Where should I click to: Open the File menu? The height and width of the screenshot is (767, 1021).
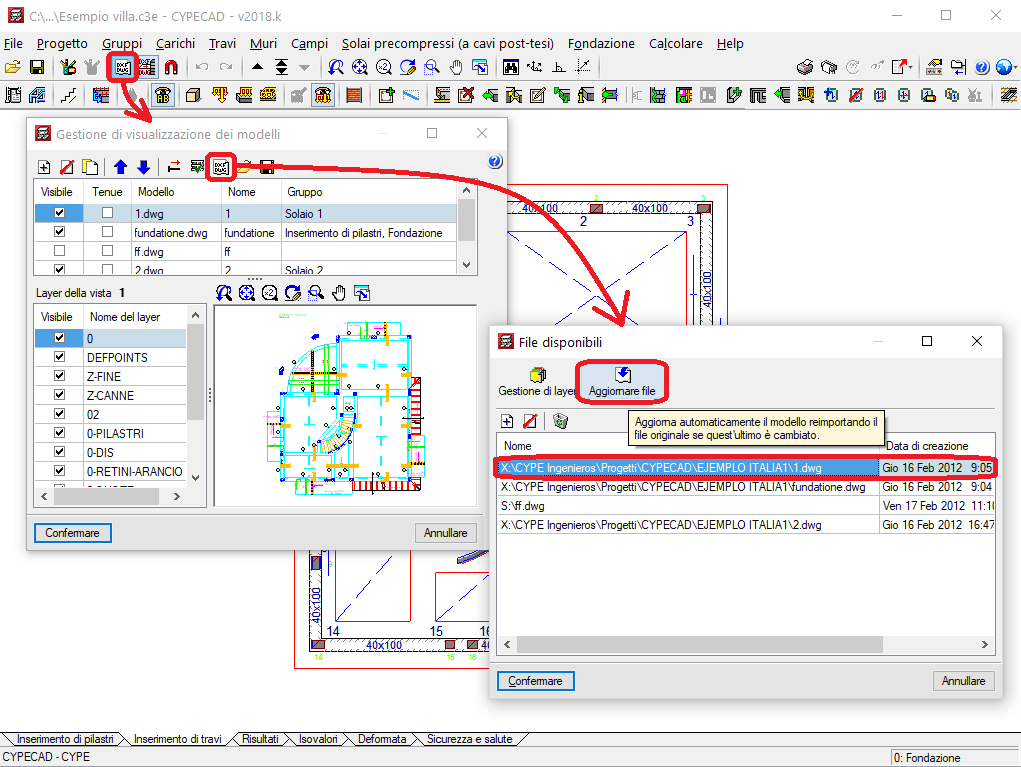(x=13, y=44)
